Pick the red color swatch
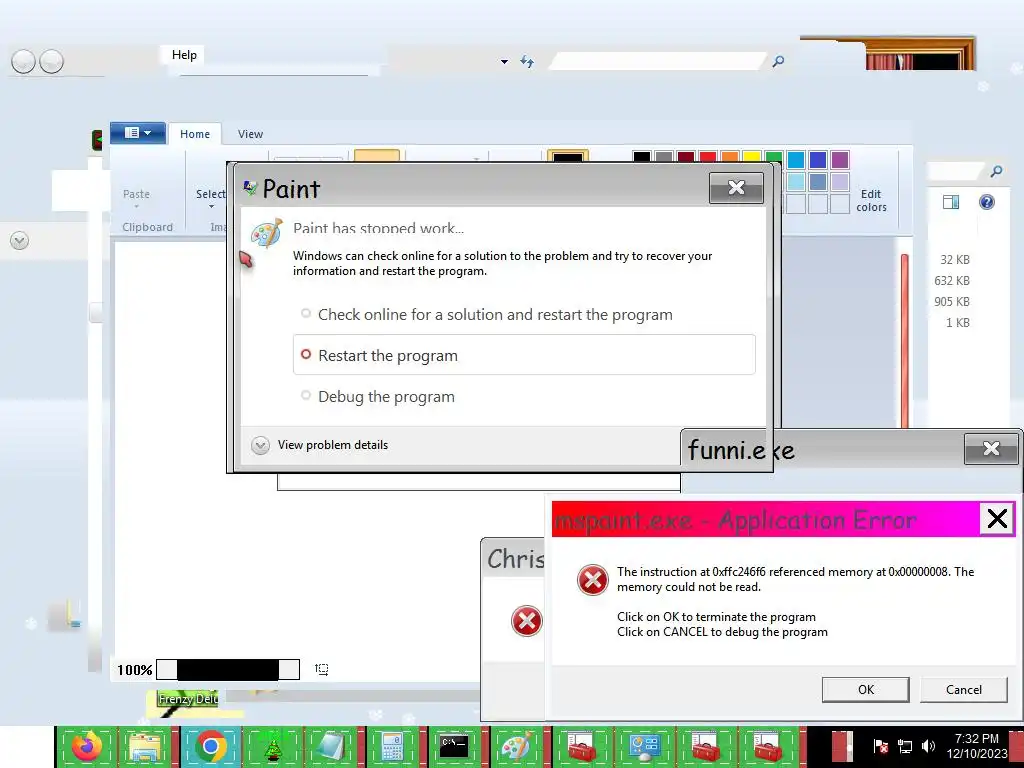 tap(708, 157)
